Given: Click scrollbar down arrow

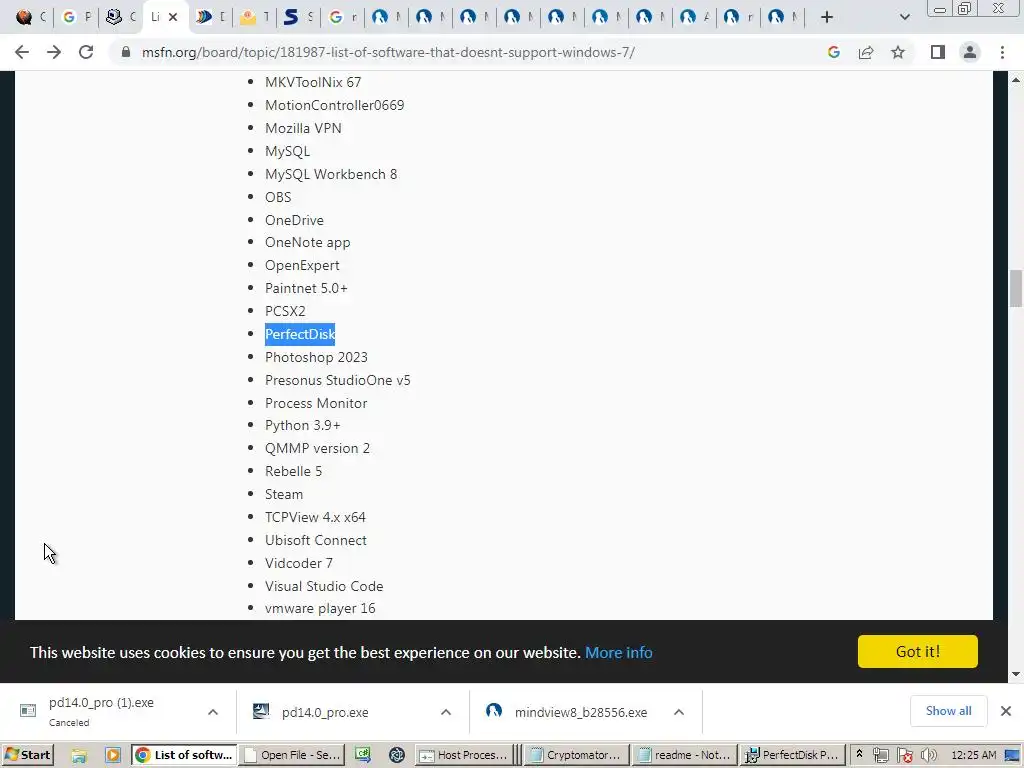Looking at the screenshot, I should 1016,675.
